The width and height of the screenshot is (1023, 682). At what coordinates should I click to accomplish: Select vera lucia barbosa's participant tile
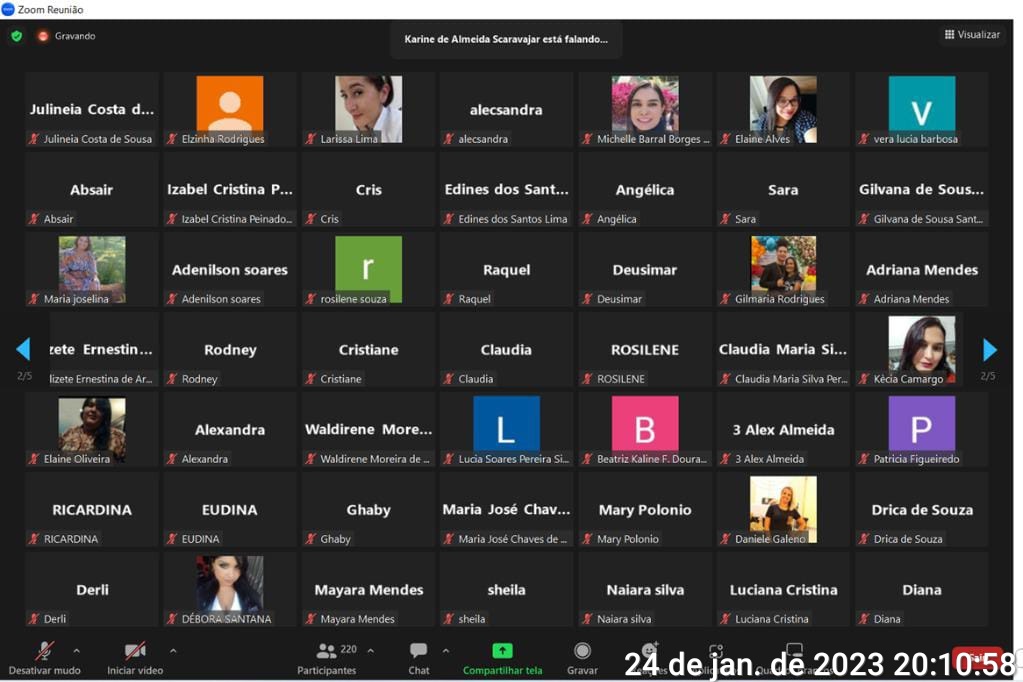pyautogui.click(x=921, y=108)
